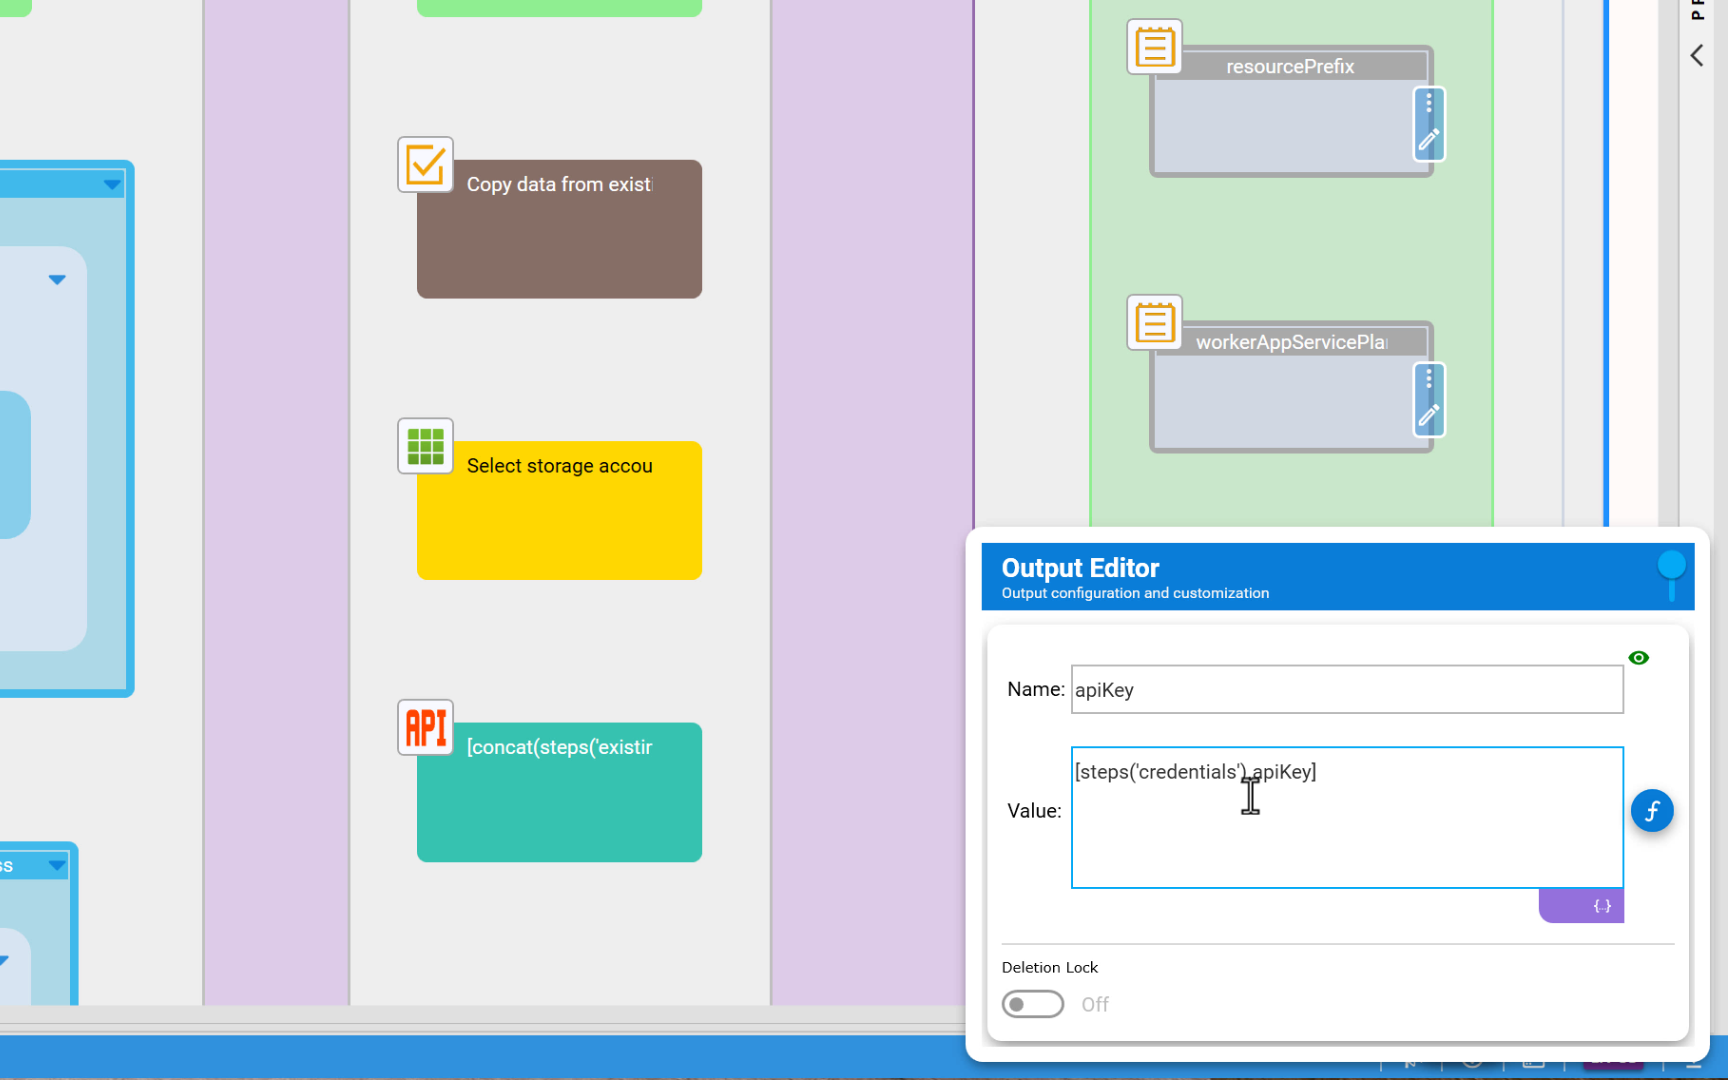Toggle the green eye visibility icon

(1638, 658)
